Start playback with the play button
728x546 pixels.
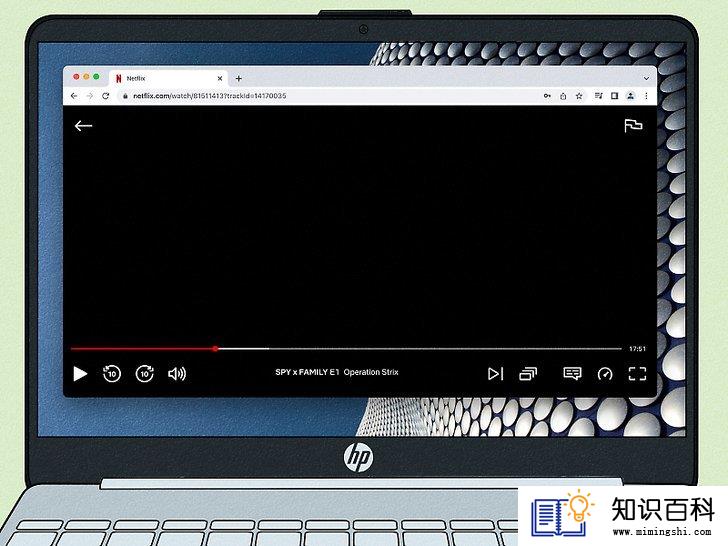[x=80, y=374]
